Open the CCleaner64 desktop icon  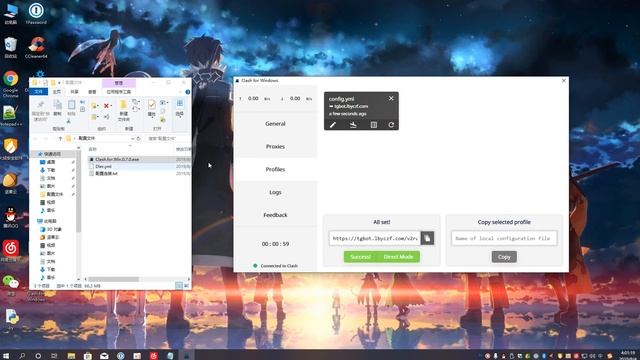[36, 47]
